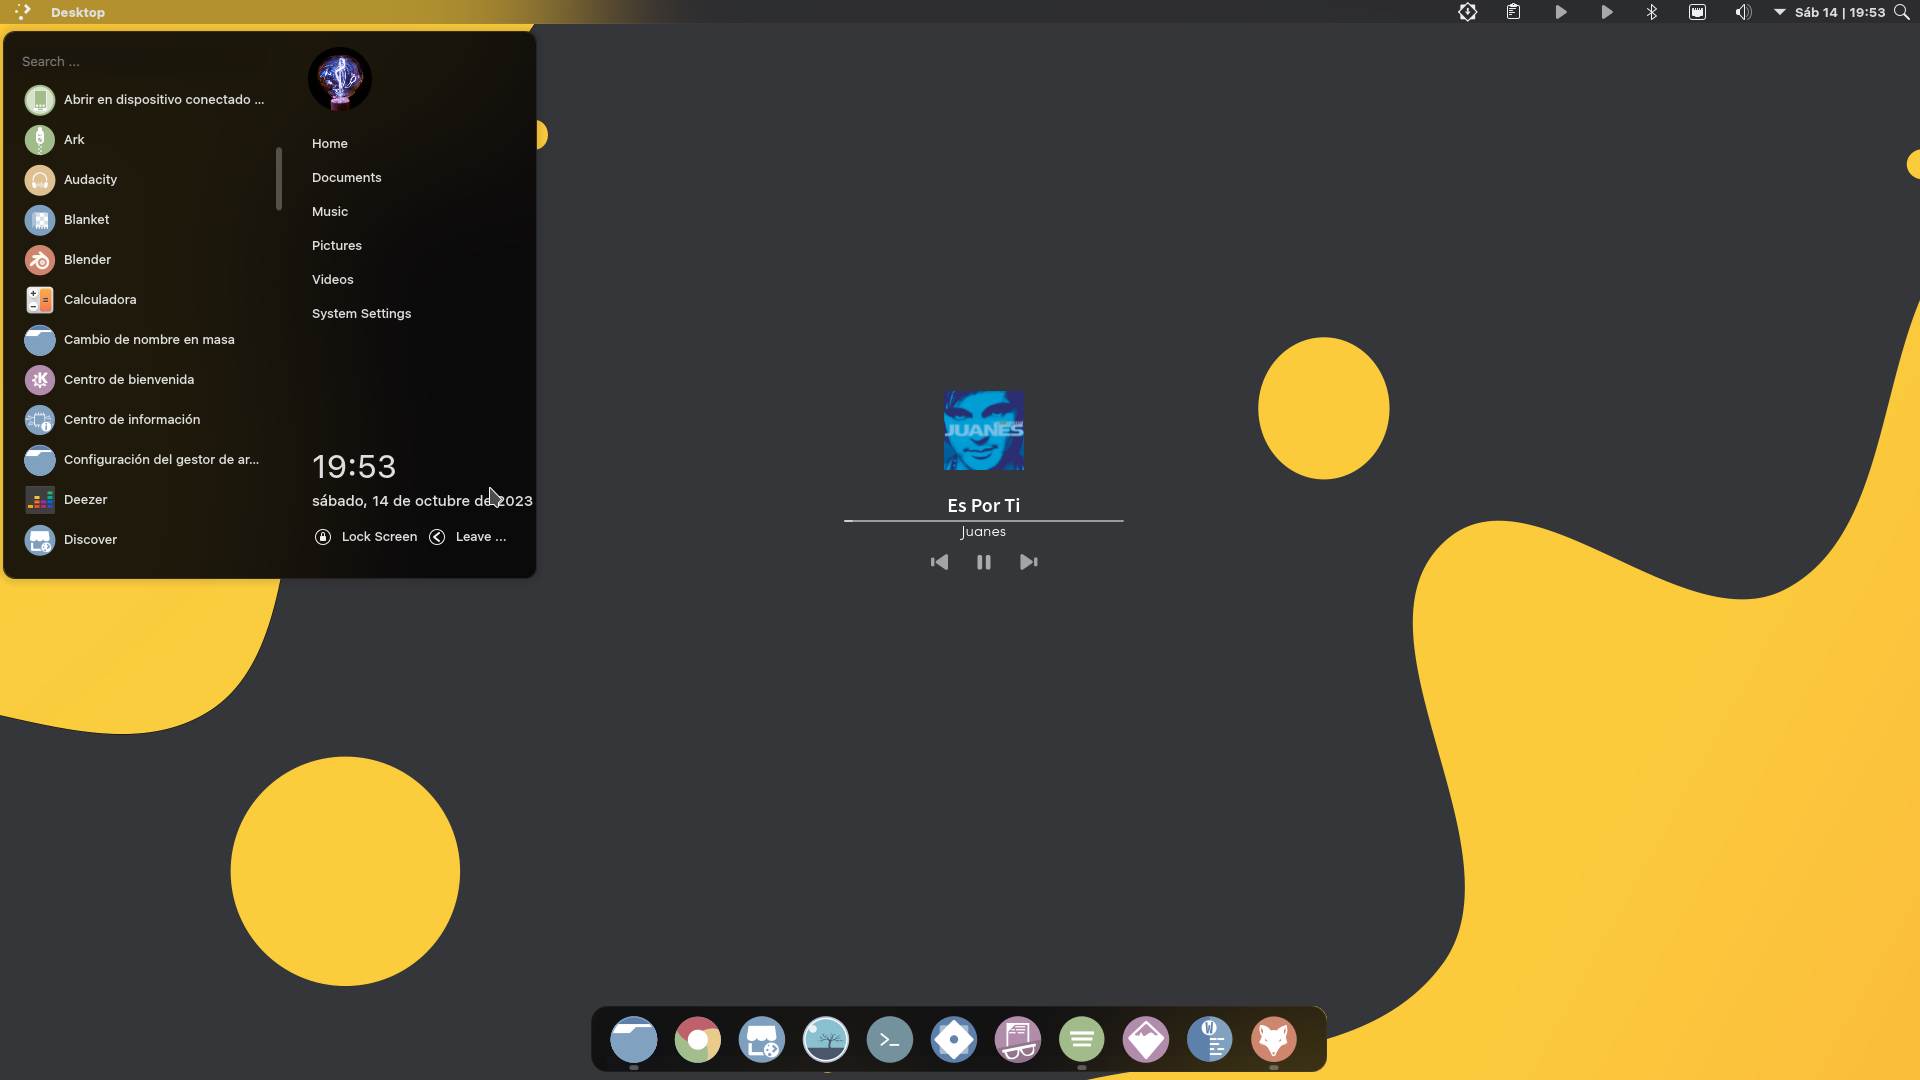This screenshot has width=1920, height=1080.
Task: Click the Leave ... button
Action: 468,537
